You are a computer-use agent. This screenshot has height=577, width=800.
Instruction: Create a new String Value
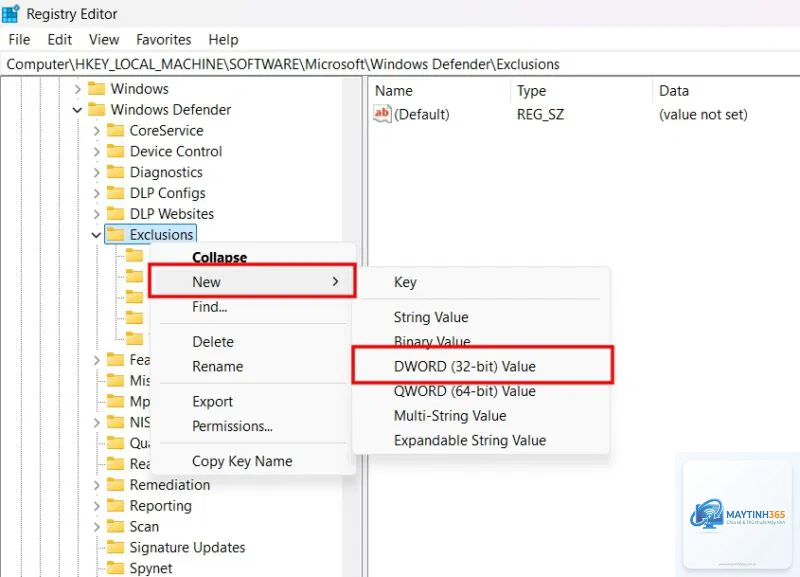click(431, 317)
